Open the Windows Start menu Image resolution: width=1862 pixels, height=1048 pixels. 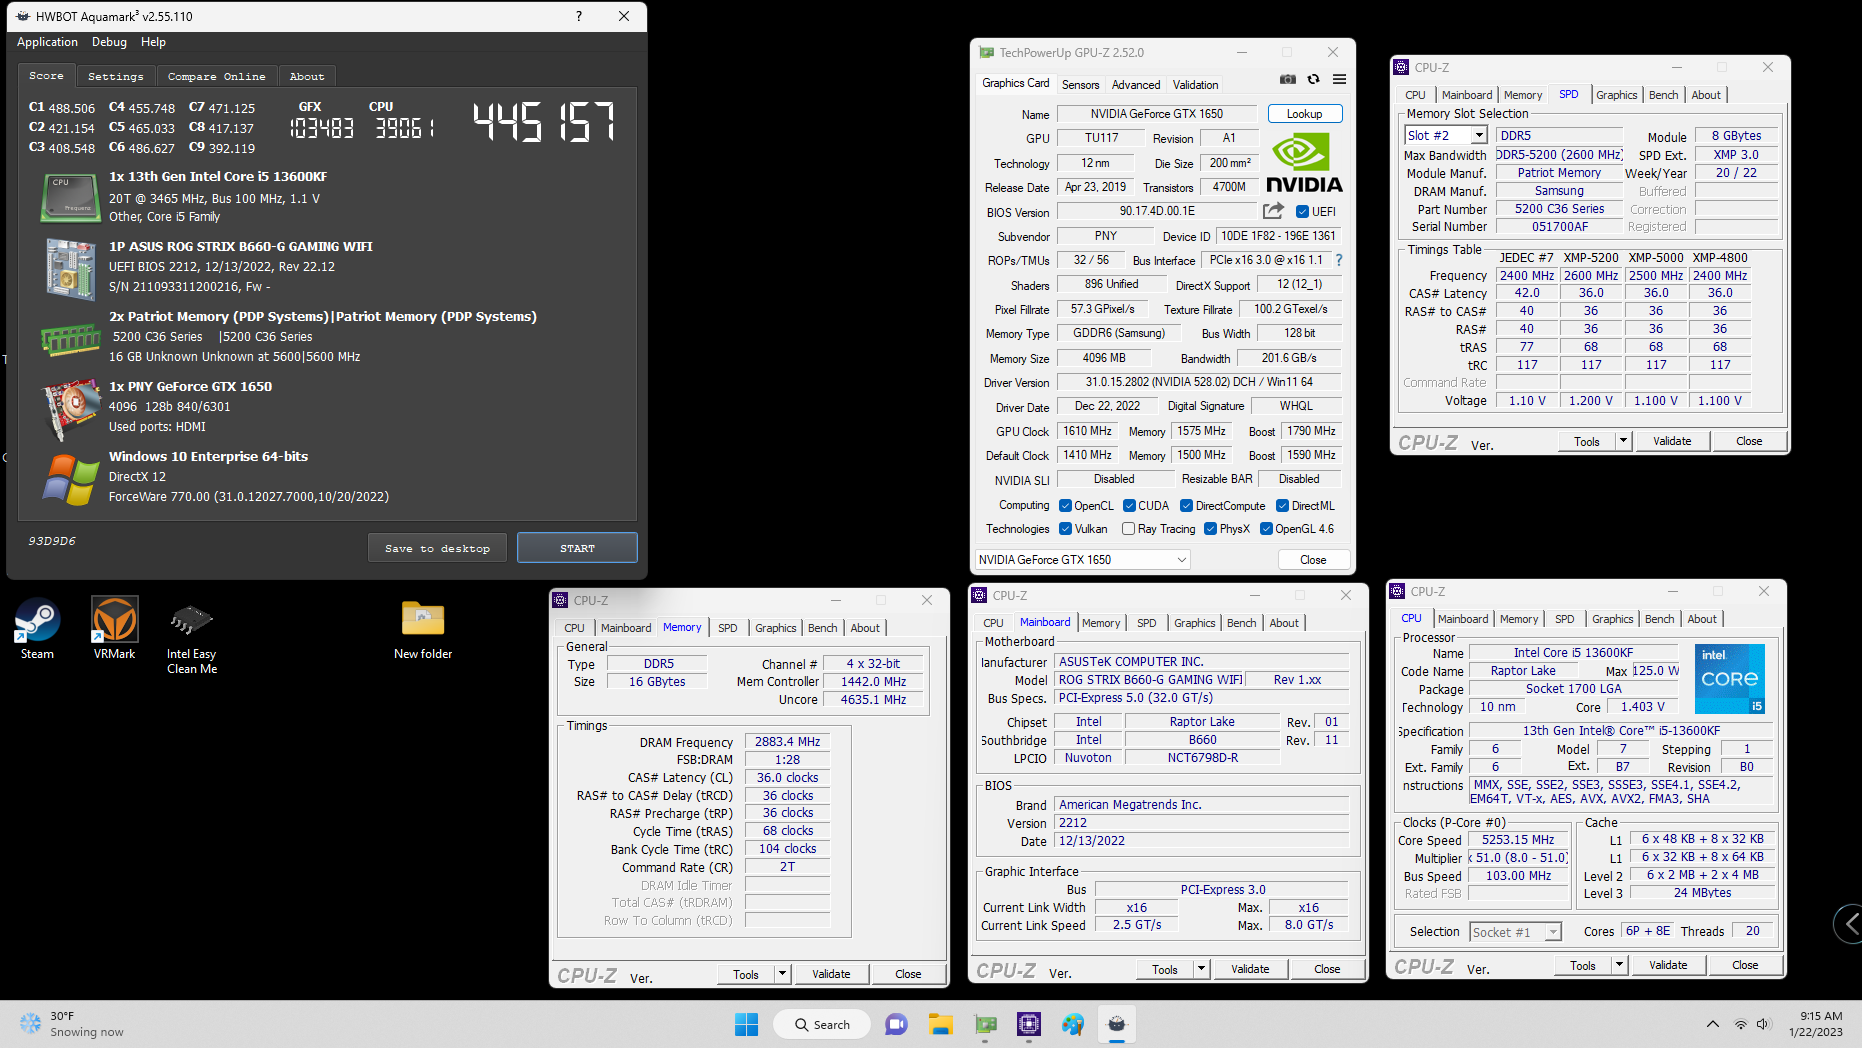(746, 1024)
